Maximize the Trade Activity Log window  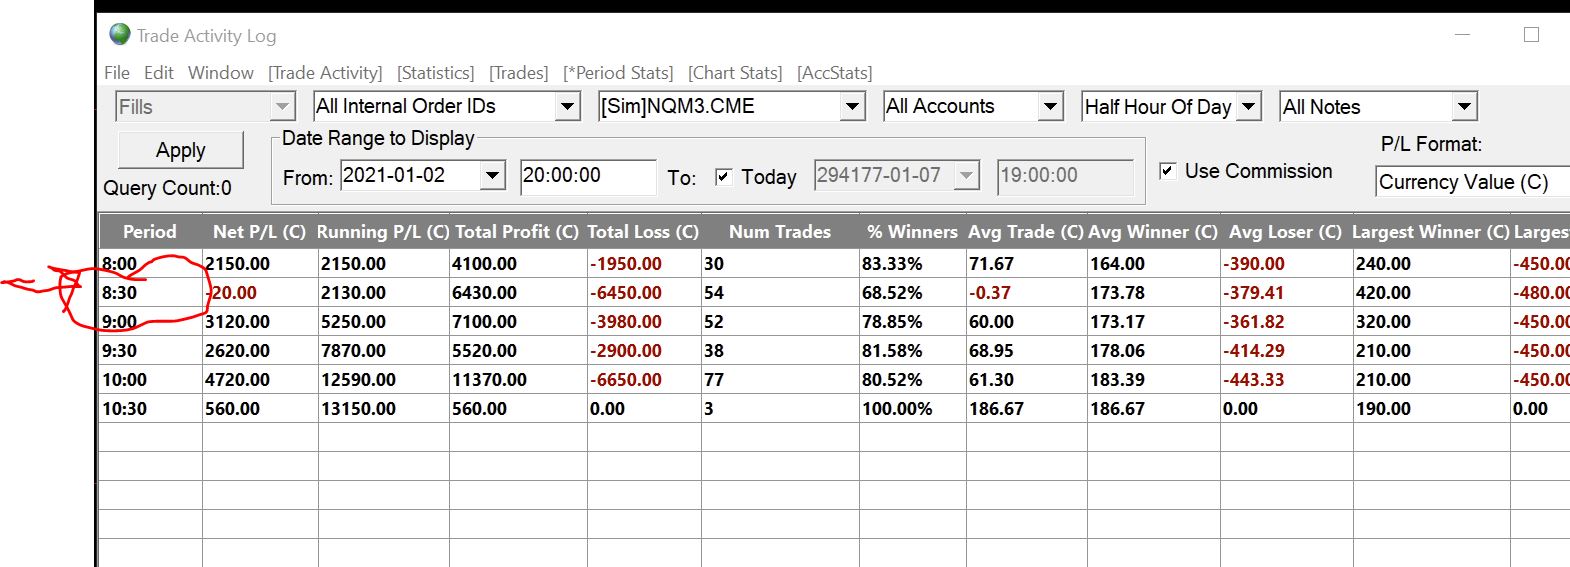pyautogui.click(x=1531, y=35)
